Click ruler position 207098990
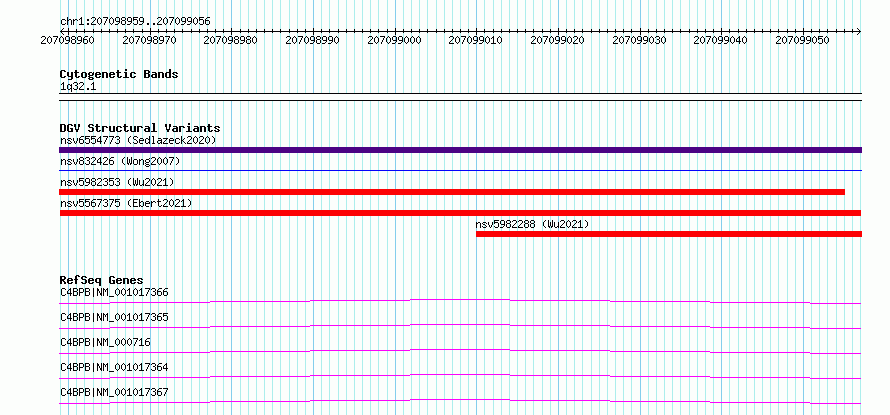 pyautogui.click(x=312, y=40)
